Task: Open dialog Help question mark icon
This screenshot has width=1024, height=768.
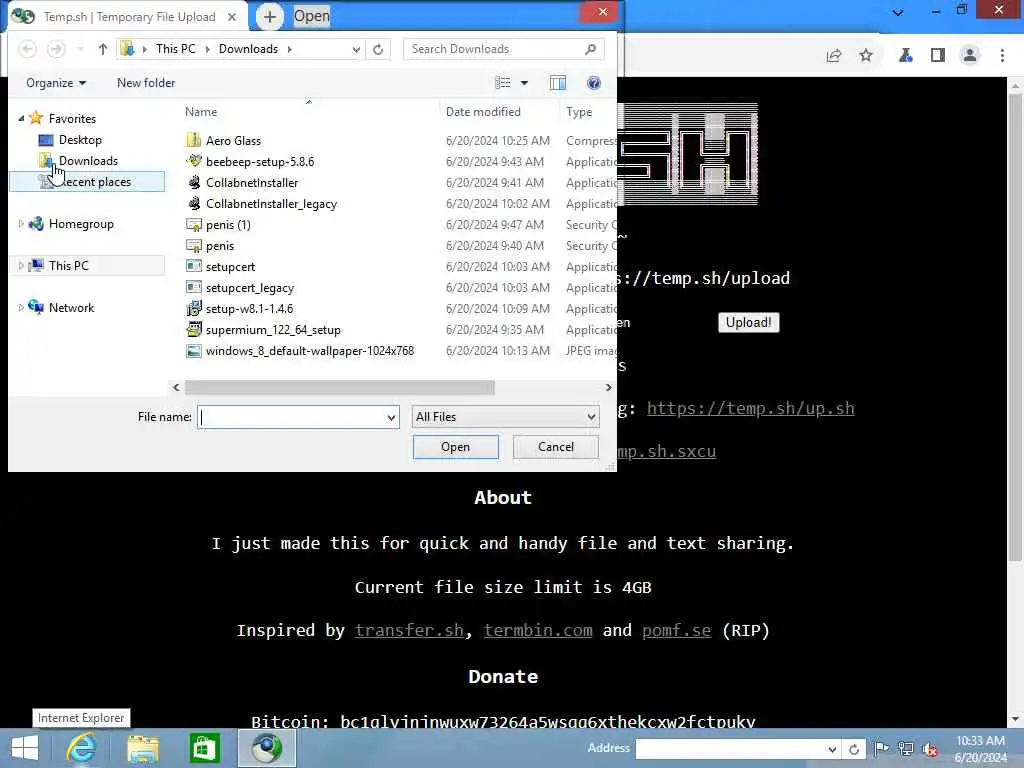Action: (594, 83)
